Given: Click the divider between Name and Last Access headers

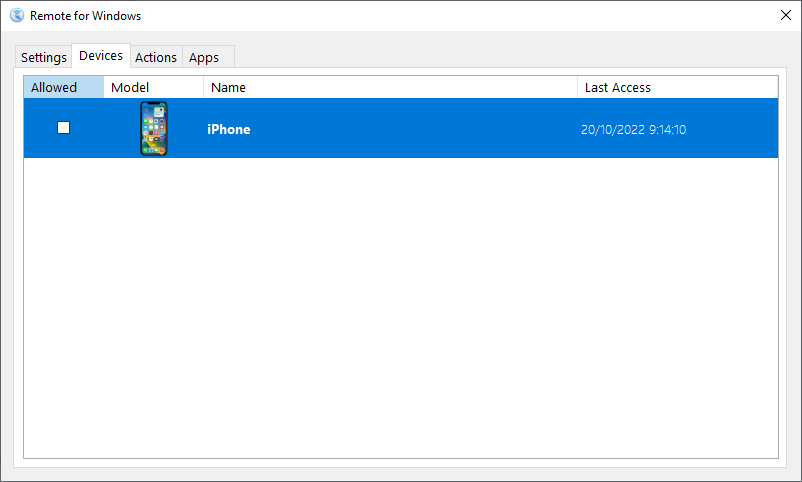Looking at the screenshot, I should point(577,87).
